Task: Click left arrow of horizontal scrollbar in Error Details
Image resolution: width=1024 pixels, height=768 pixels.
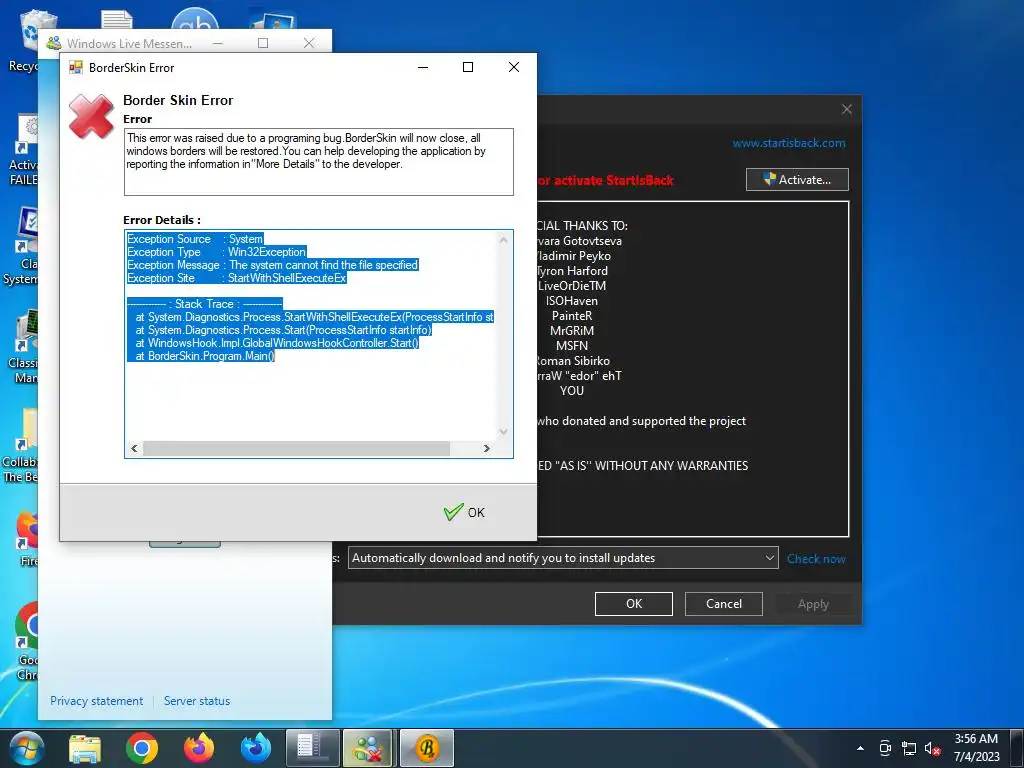Action: pyautogui.click(x=134, y=449)
